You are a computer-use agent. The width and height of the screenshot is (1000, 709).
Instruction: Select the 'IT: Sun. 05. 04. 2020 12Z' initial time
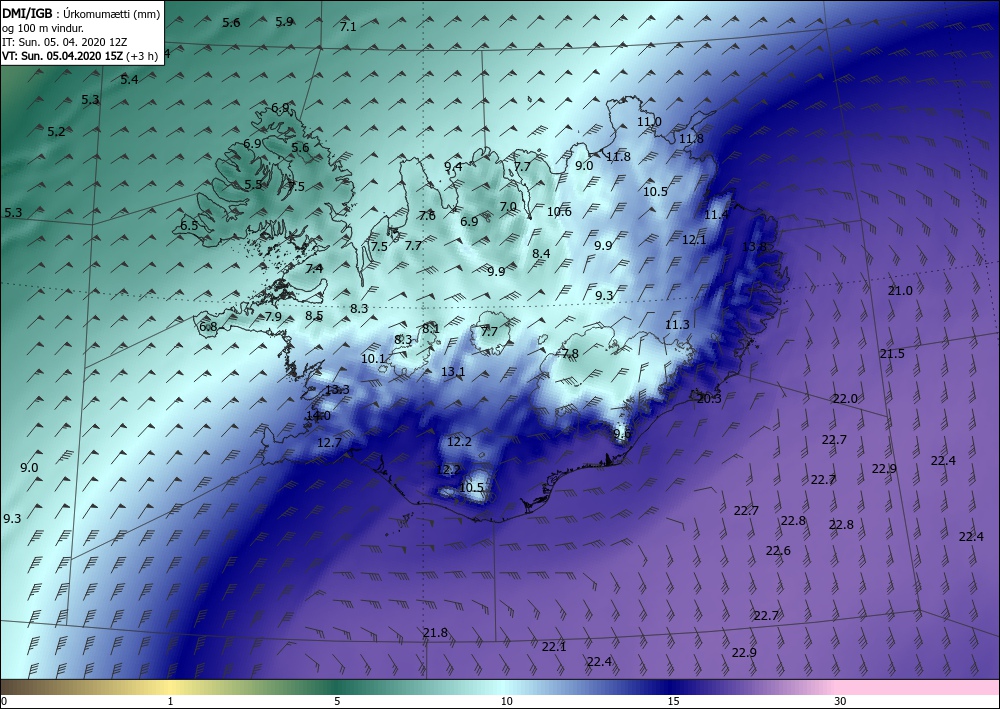tap(64, 42)
